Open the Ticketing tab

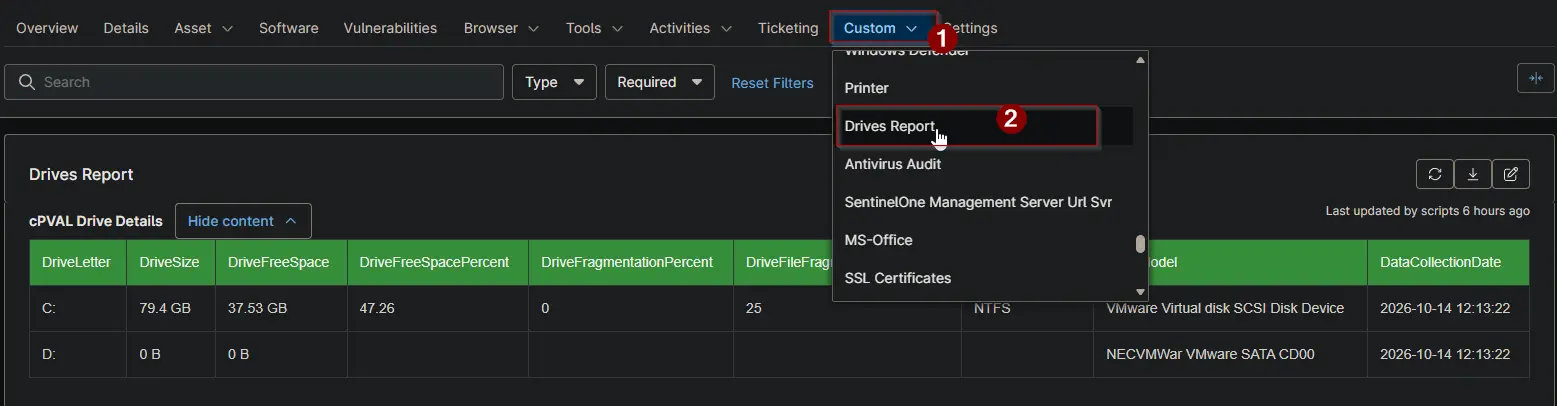pyautogui.click(x=788, y=28)
